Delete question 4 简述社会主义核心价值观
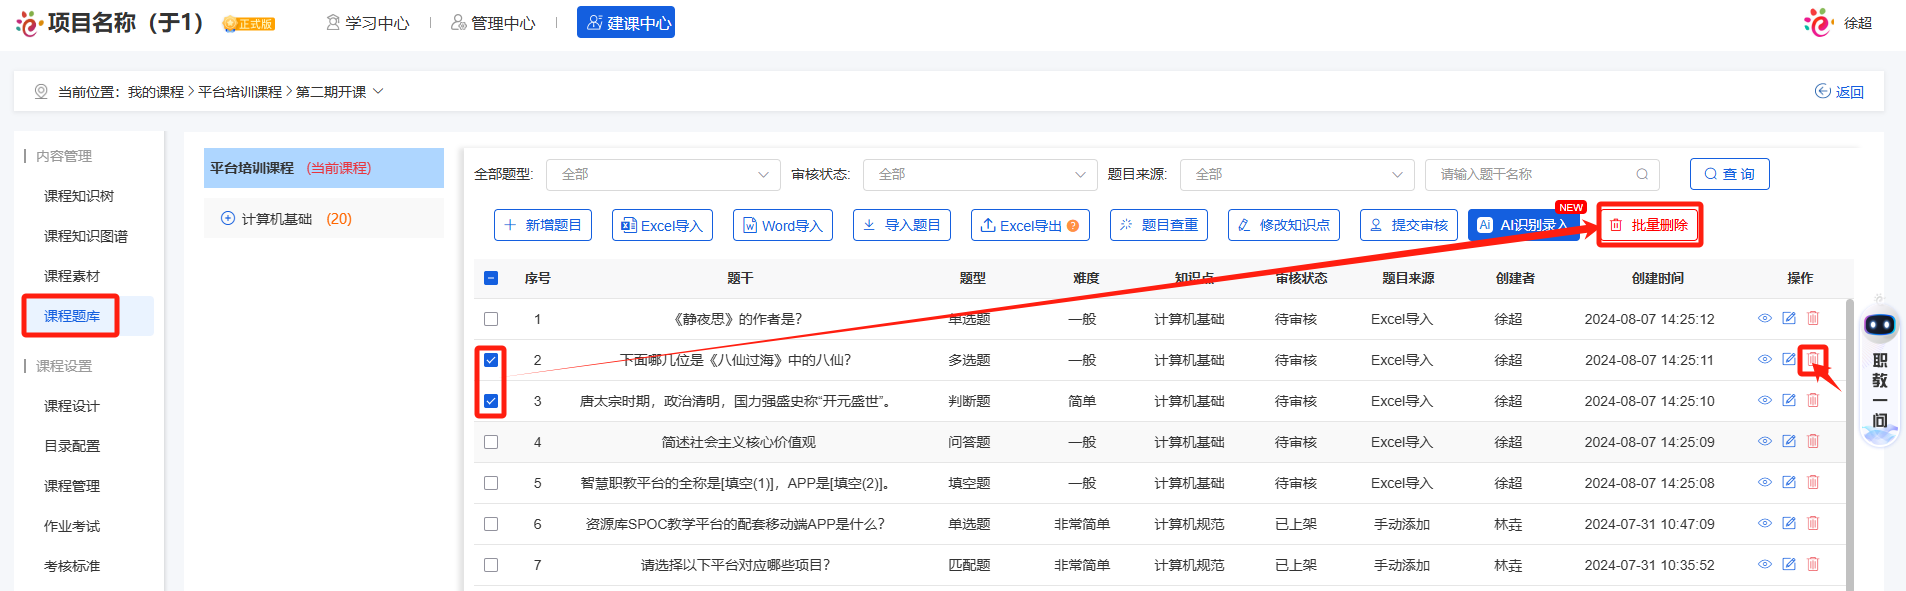1906x591 pixels. coord(1813,441)
